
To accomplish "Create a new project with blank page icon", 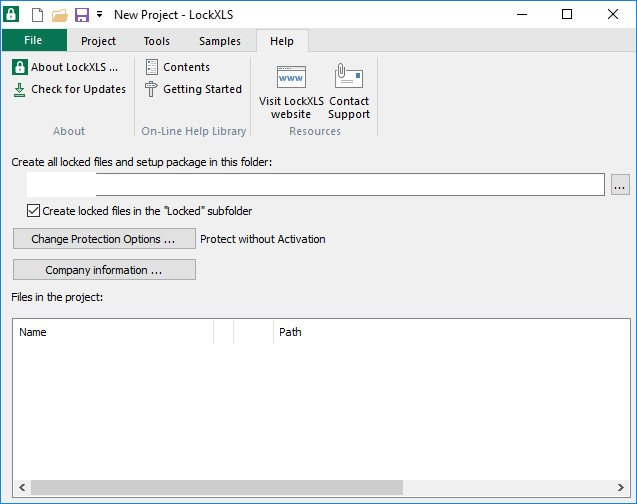I will point(37,15).
